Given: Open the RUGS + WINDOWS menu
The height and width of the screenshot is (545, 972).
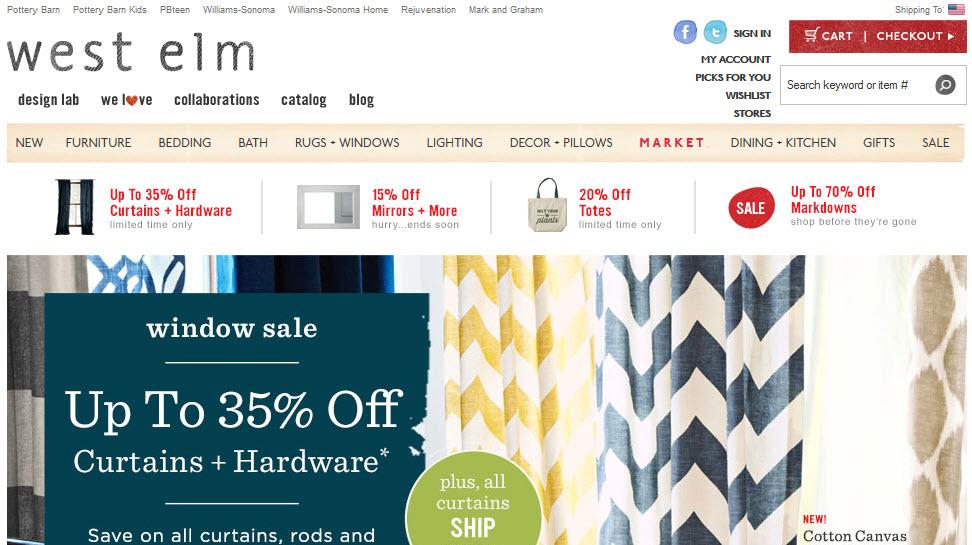Looking at the screenshot, I should click(347, 143).
